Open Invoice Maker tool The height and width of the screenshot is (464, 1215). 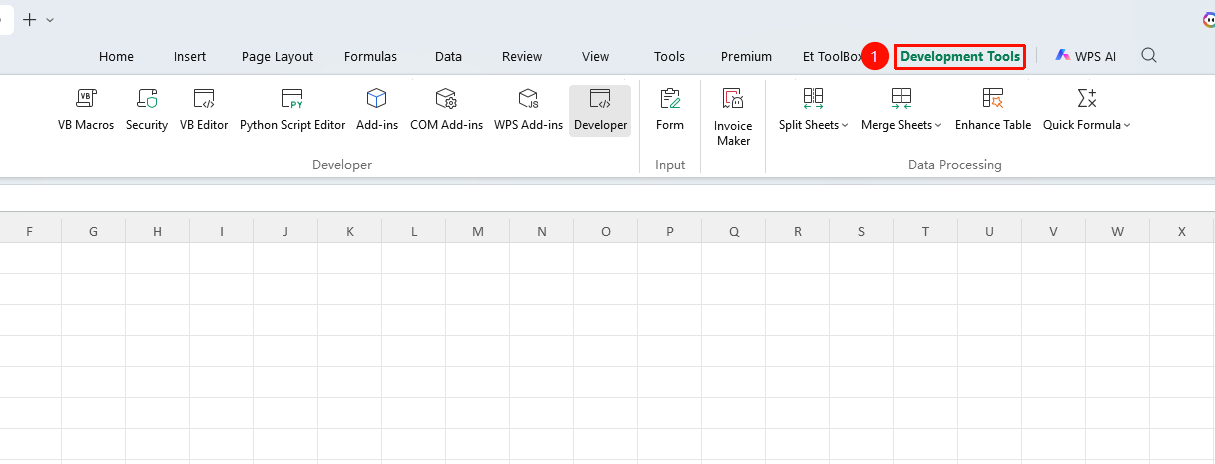pos(733,117)
